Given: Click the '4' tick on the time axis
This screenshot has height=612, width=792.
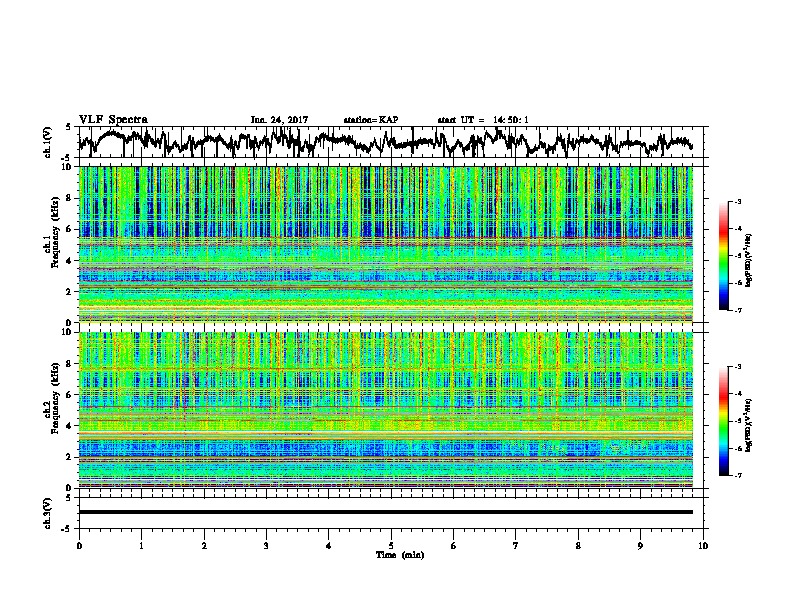Looking at the screenshot, I should click(x=329, y=546).
